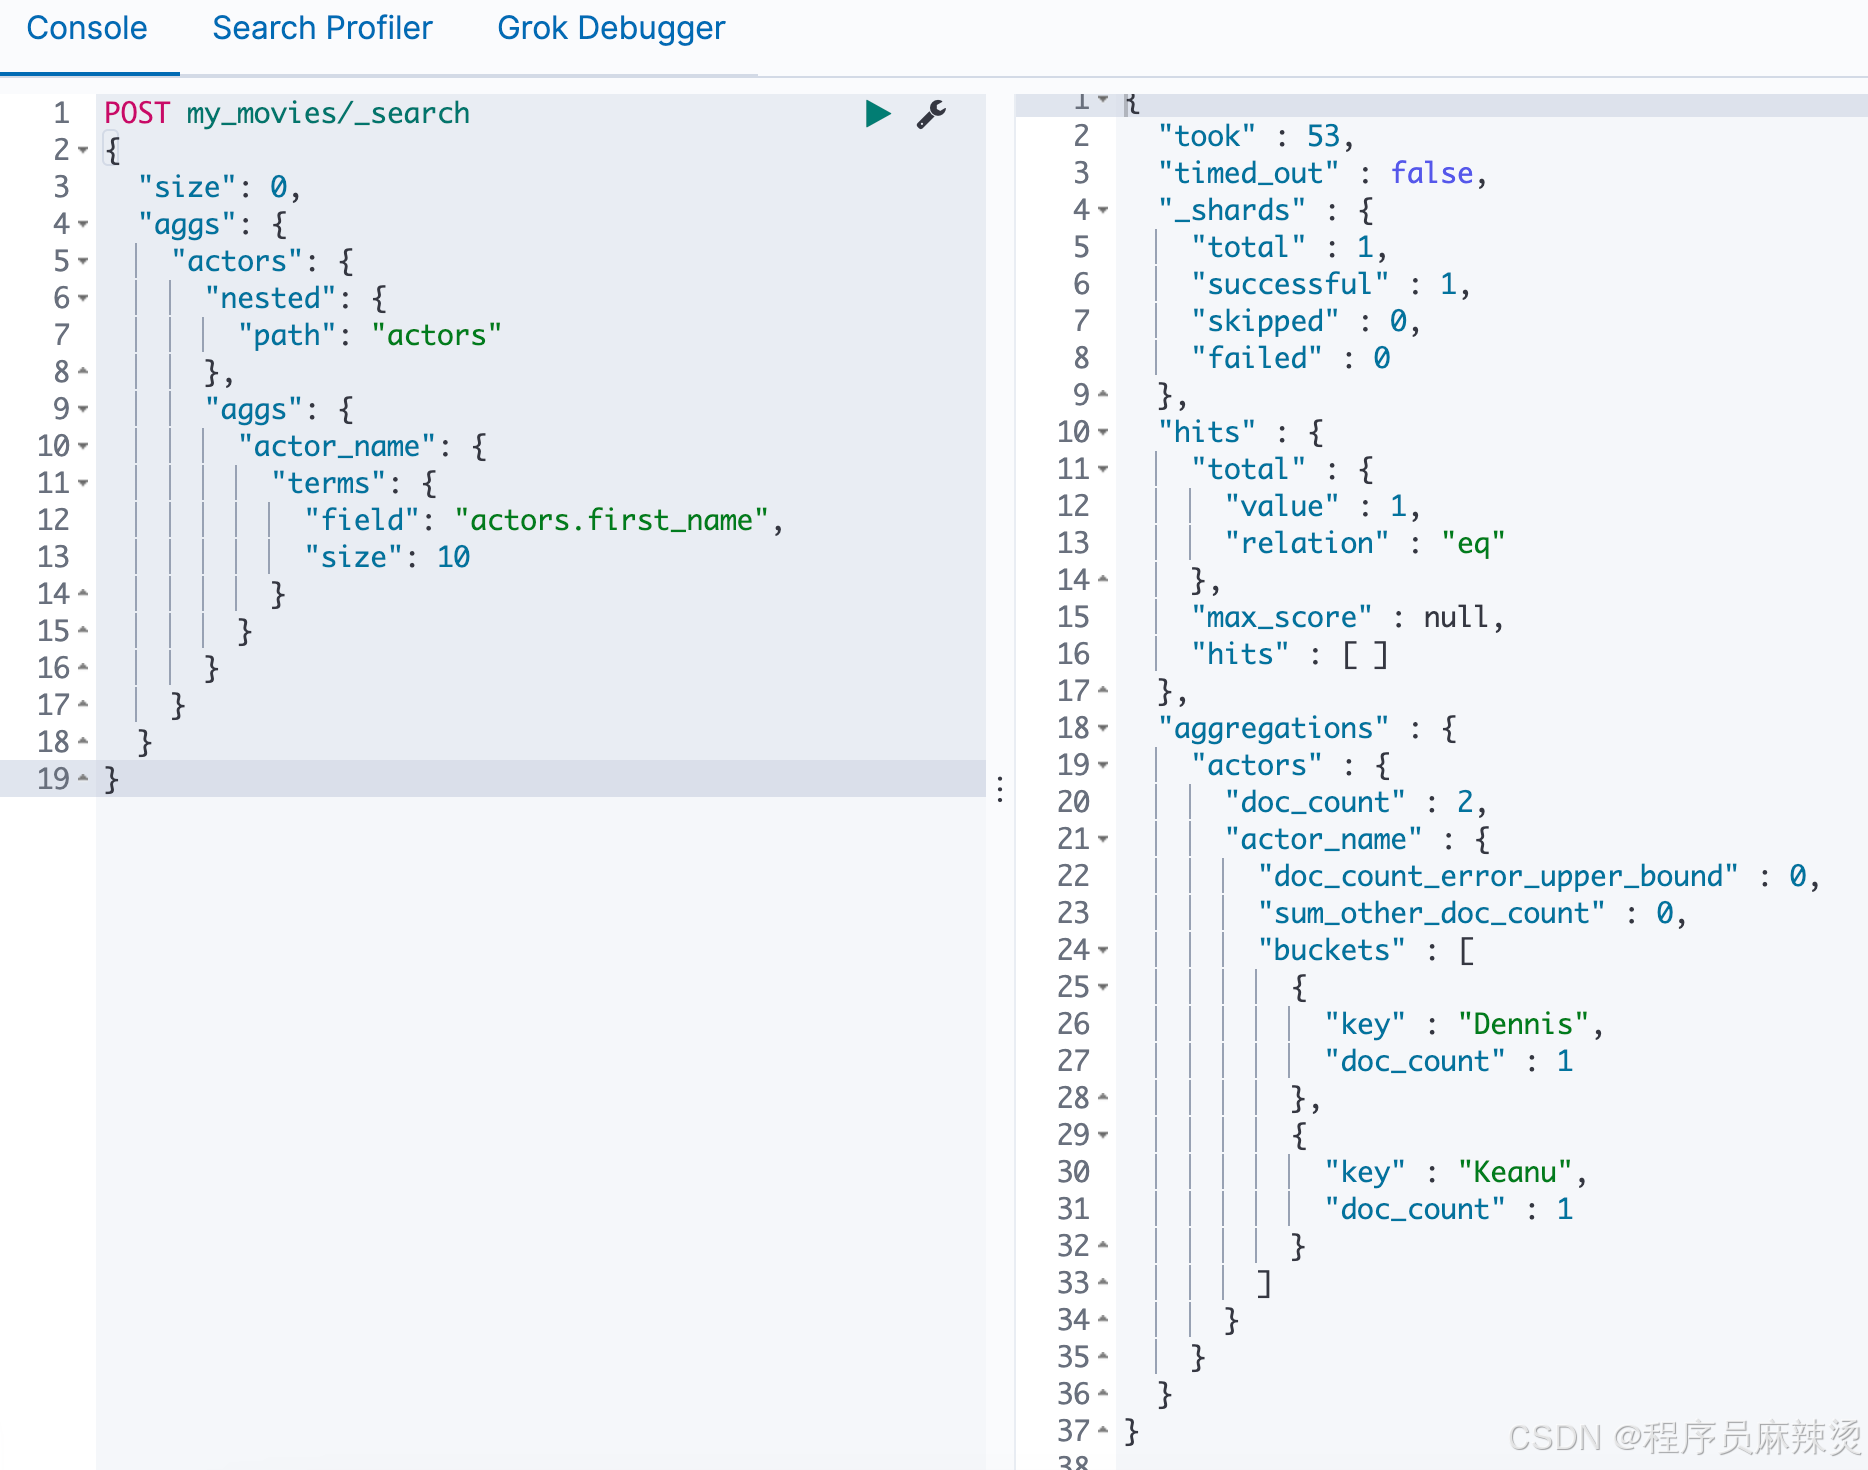Click the "relation" : "eq" line
The height and width of the screenshot is (1470, 1868).
pos(1364,543)
